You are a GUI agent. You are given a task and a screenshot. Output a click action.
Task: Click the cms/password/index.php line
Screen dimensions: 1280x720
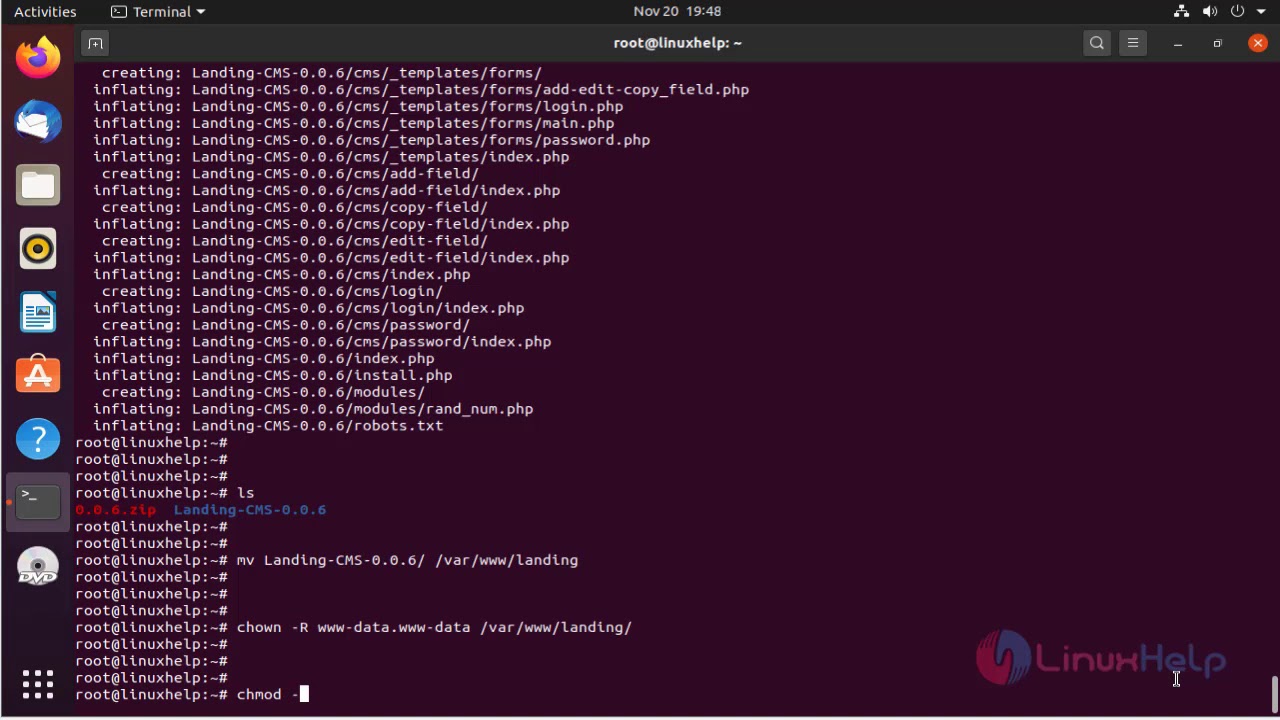click(322, 342)
